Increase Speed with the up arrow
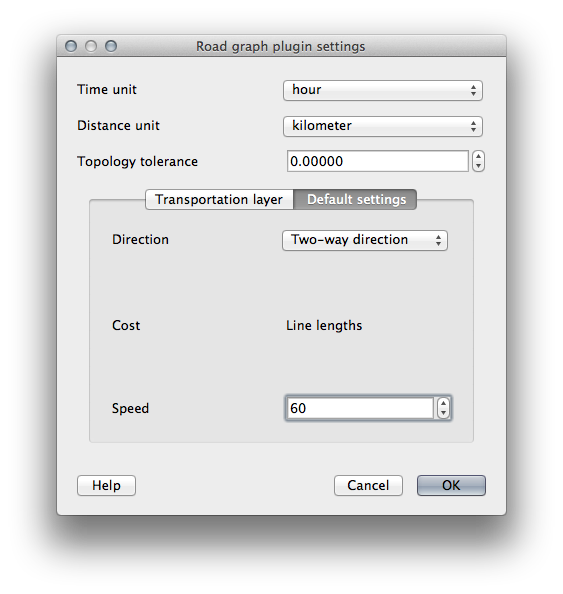This screenshot has width=563, height=594. tap(443, 404)
